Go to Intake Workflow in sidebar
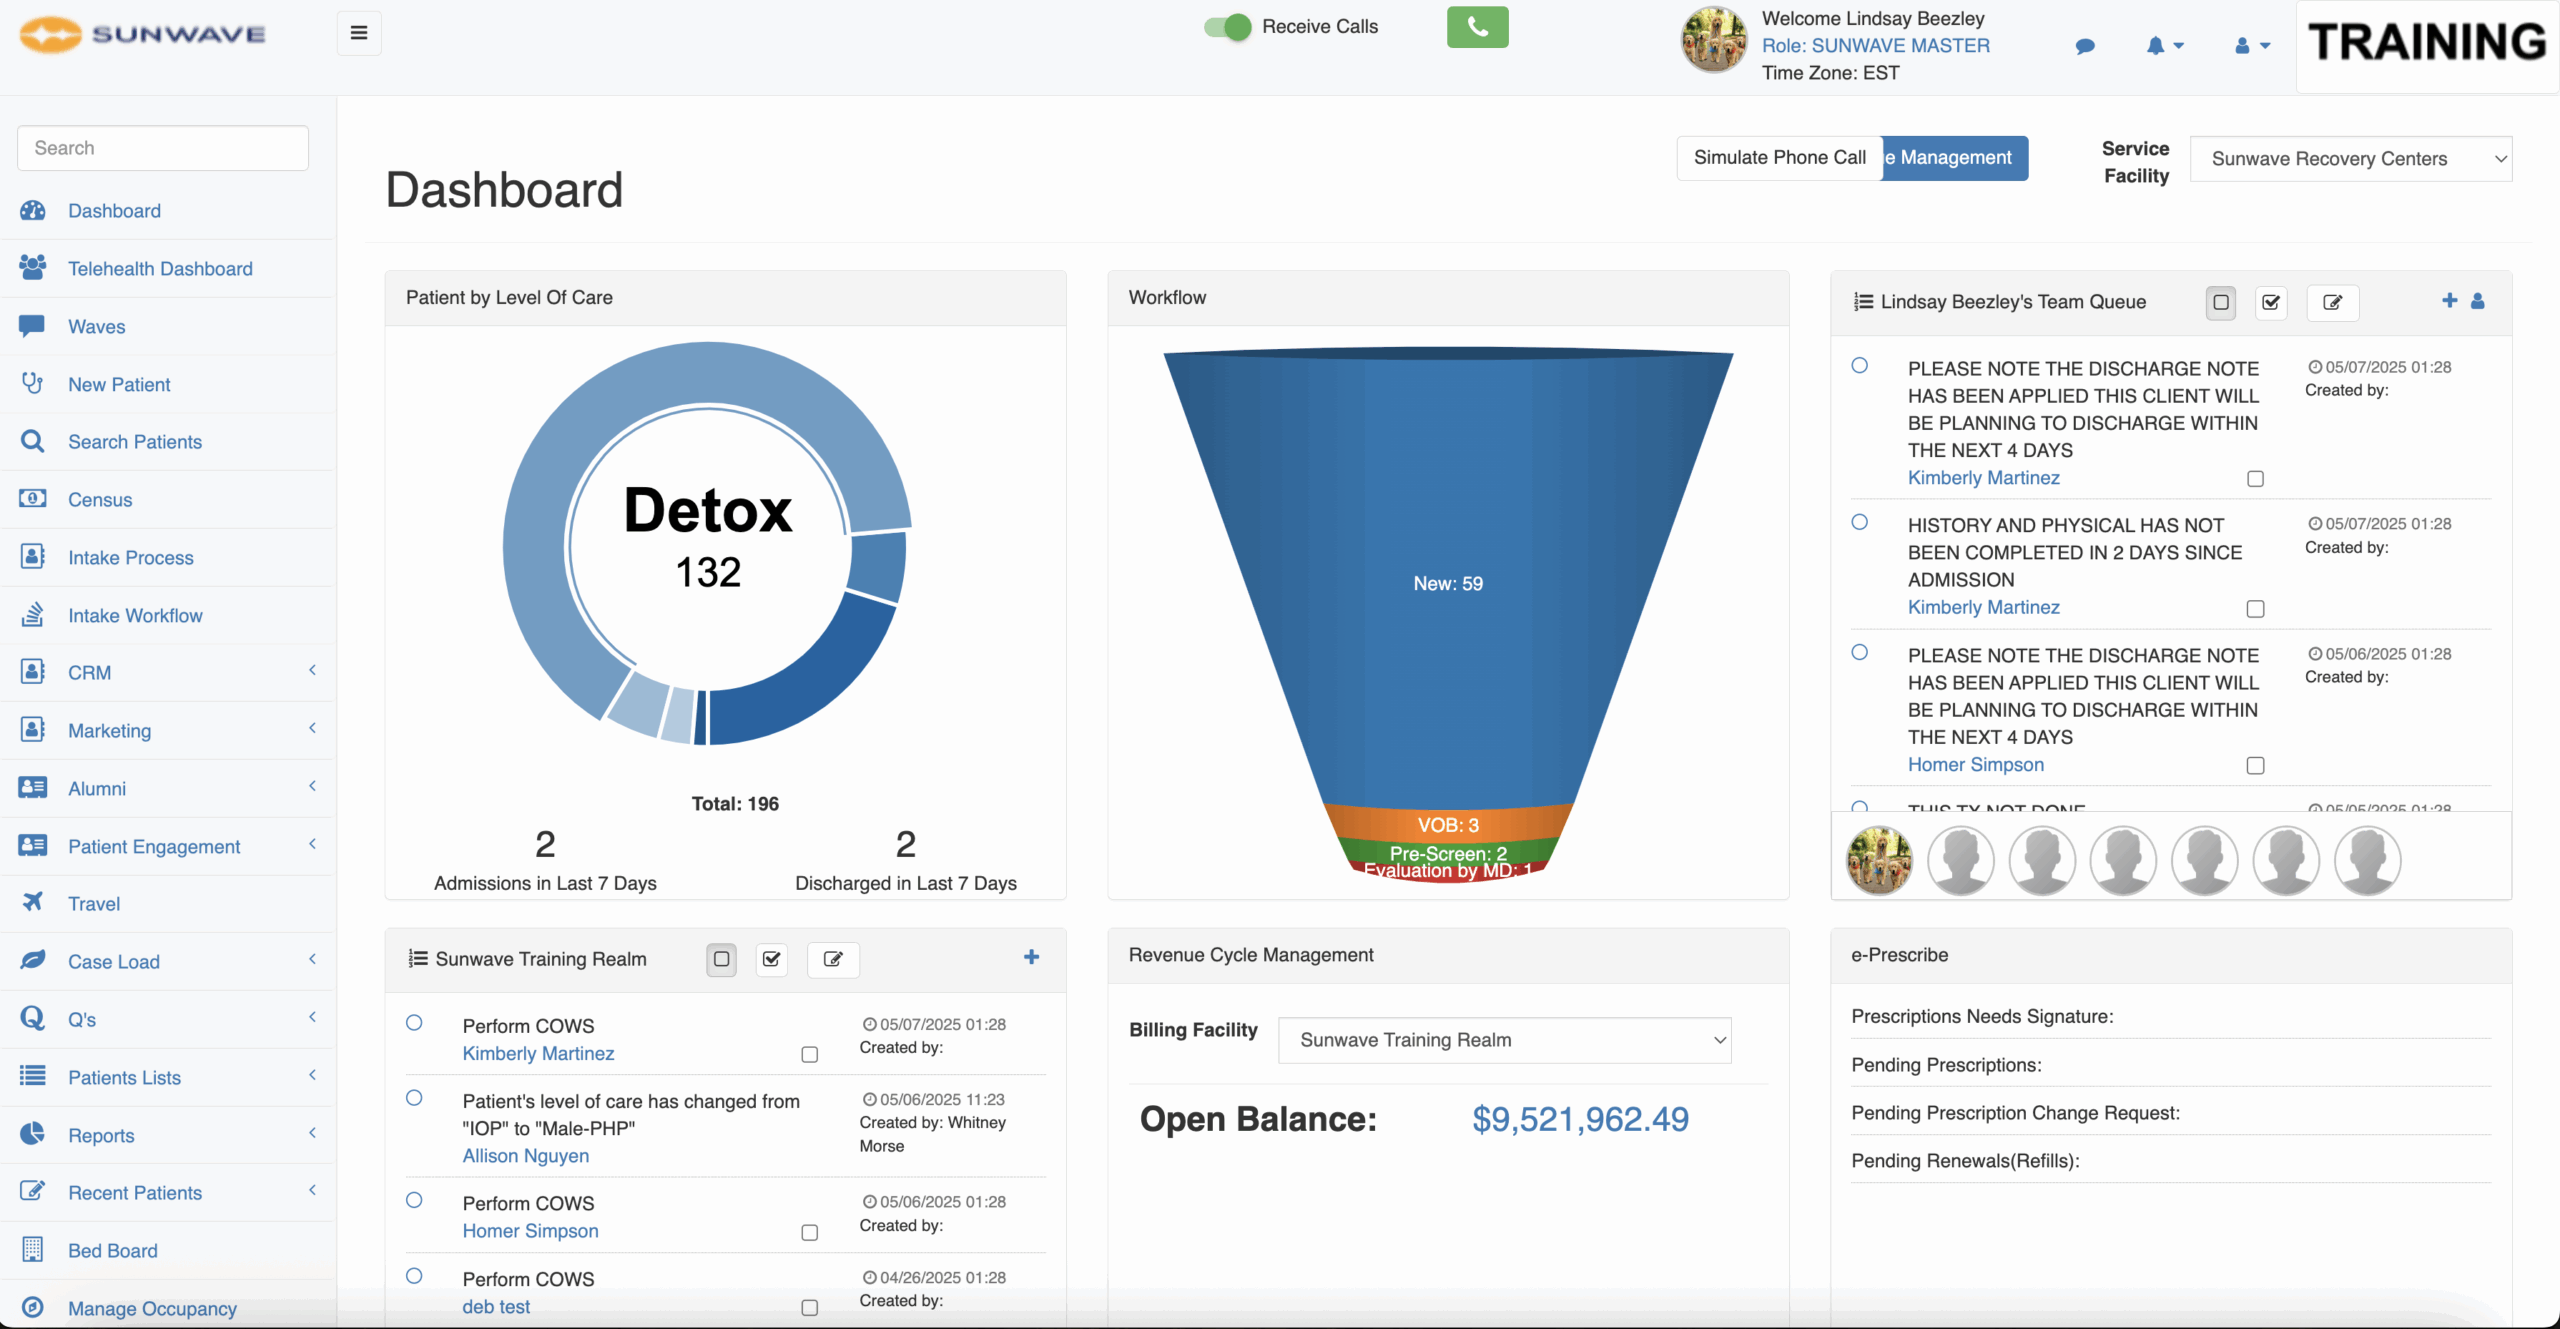Screen dimensions: 2560x1329 (135, 616)
